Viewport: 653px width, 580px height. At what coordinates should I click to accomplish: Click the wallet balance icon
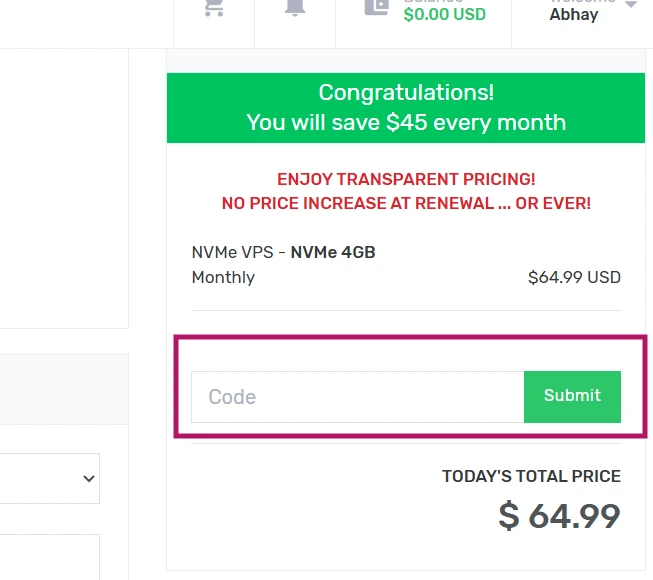(377, 8)
